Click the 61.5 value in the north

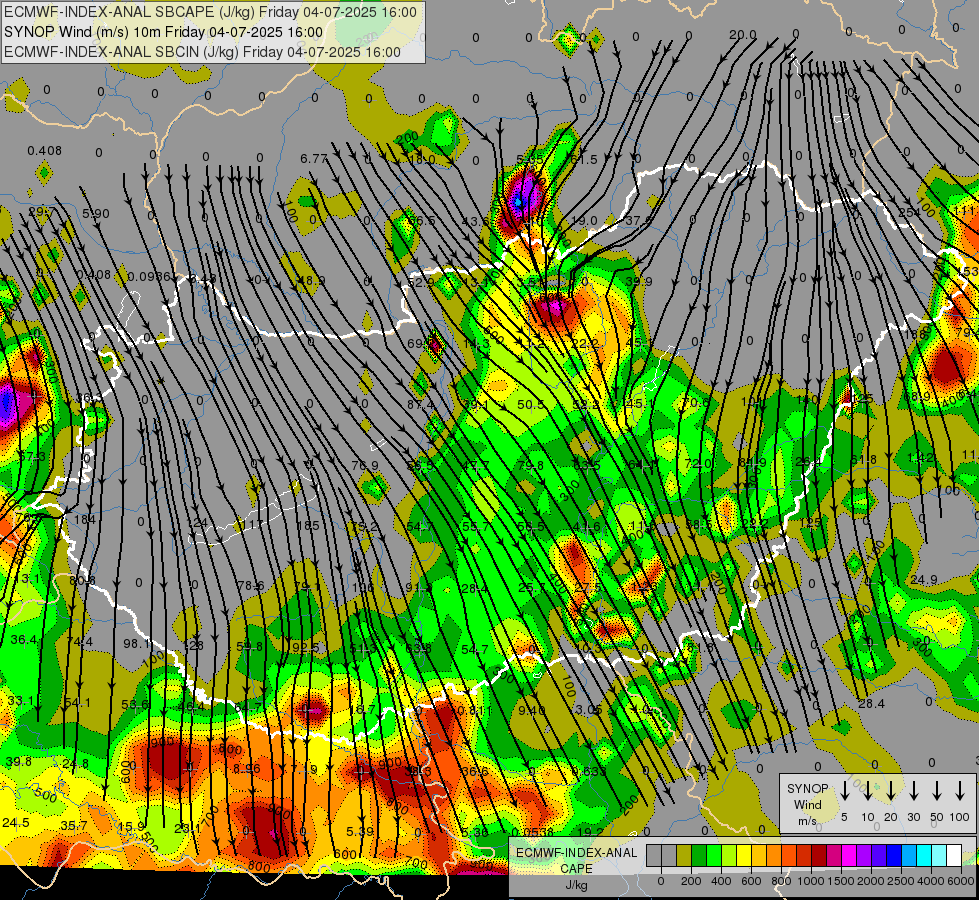[584, 160]
